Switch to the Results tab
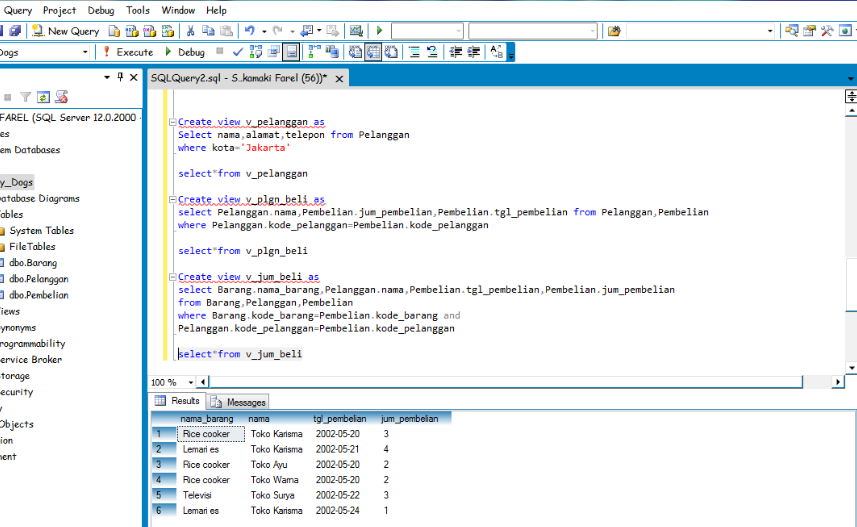 [178, 401]
